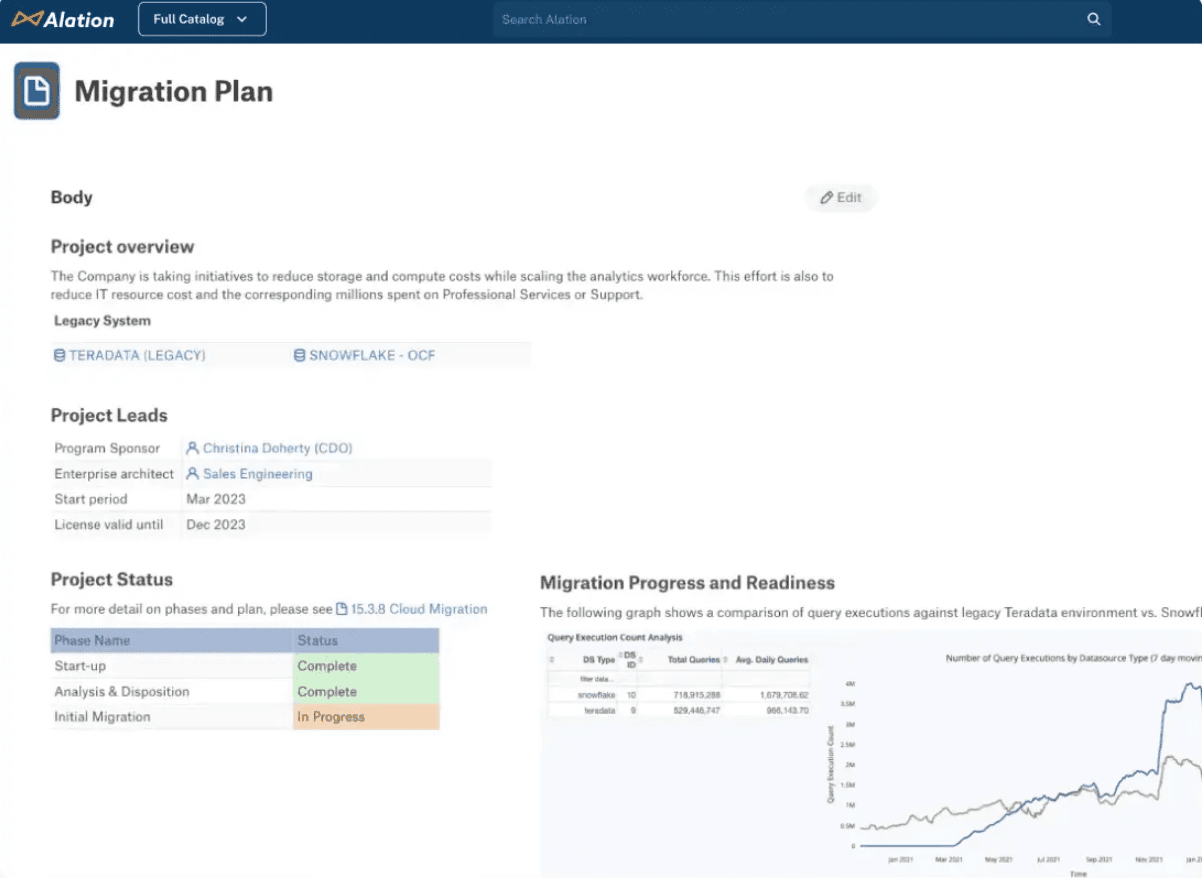1202x878 pixels.
Task: Open Christina Doherty (CDO) profile link
Action: tap(270, 448)
